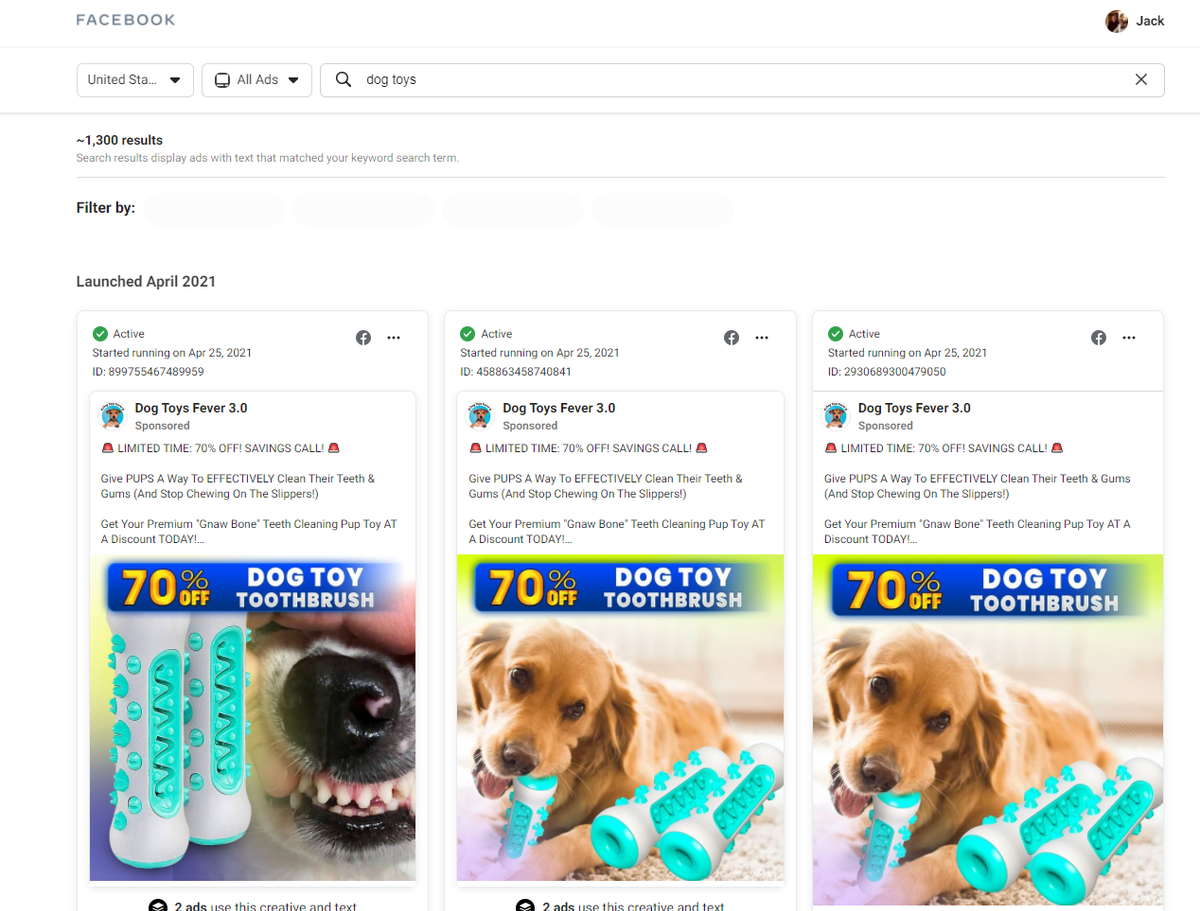Click the Filter by: label
This screenshot has height=911, width=1200.
pyautogui.click(x=106, y=208)
